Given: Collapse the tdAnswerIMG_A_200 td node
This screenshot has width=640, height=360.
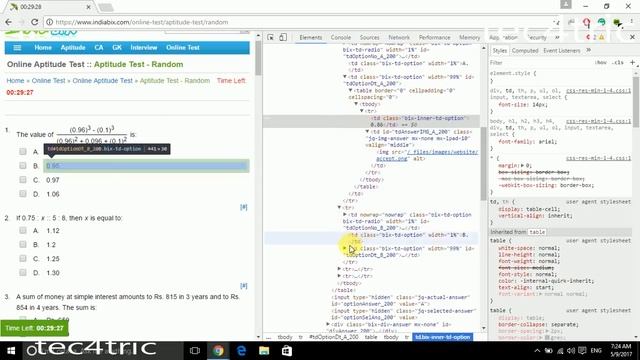Looking at the screenshot, I should click(367, 131).
